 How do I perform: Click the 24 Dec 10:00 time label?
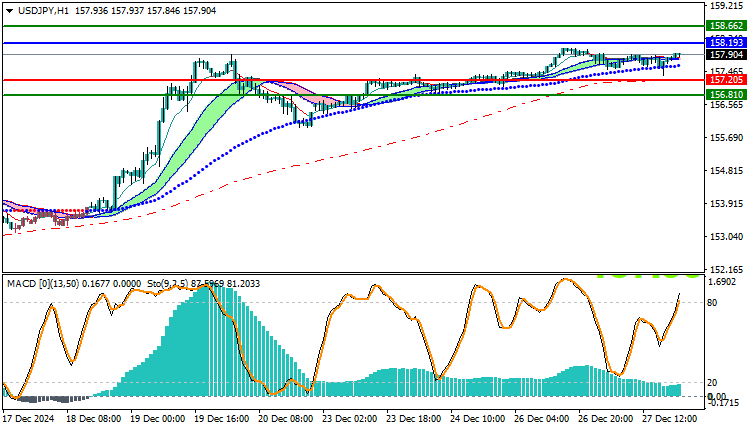pos(477,419)
